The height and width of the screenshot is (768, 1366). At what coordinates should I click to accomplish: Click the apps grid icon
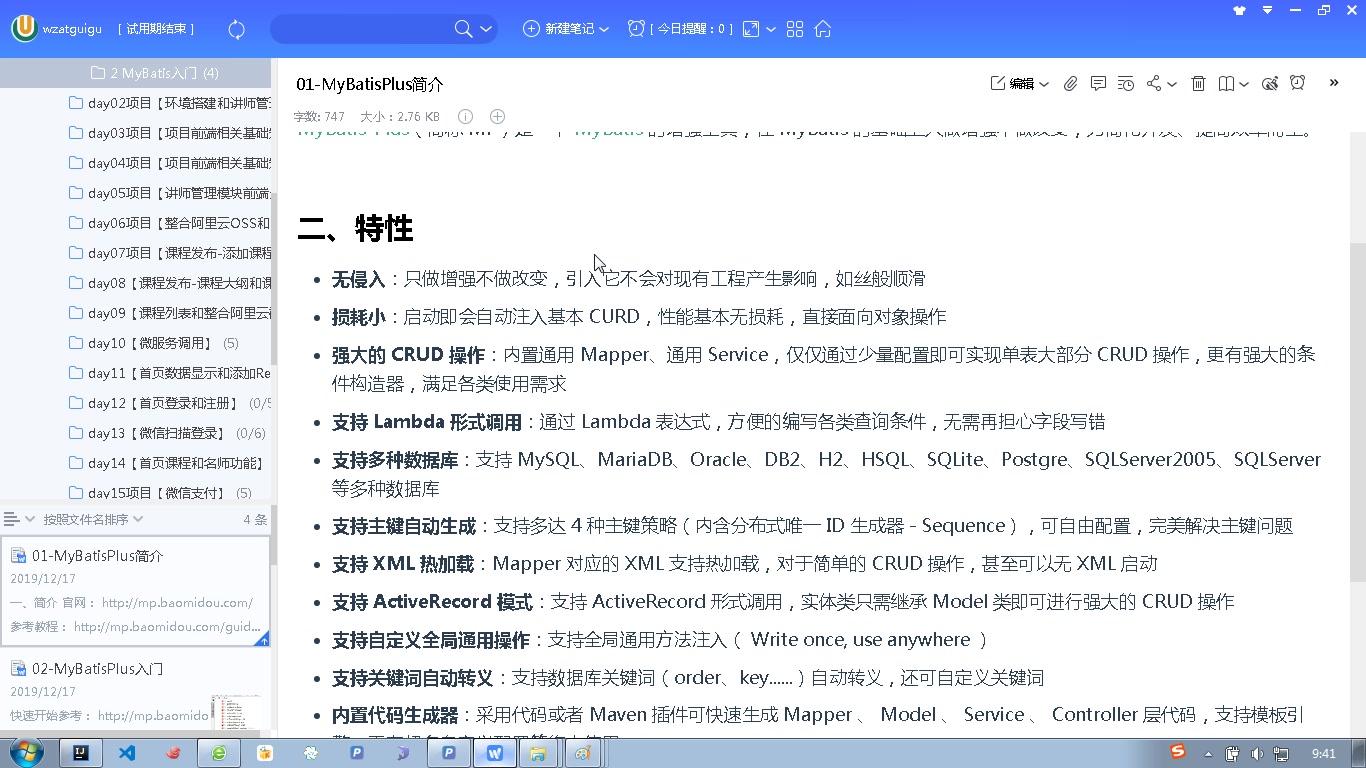795,29
